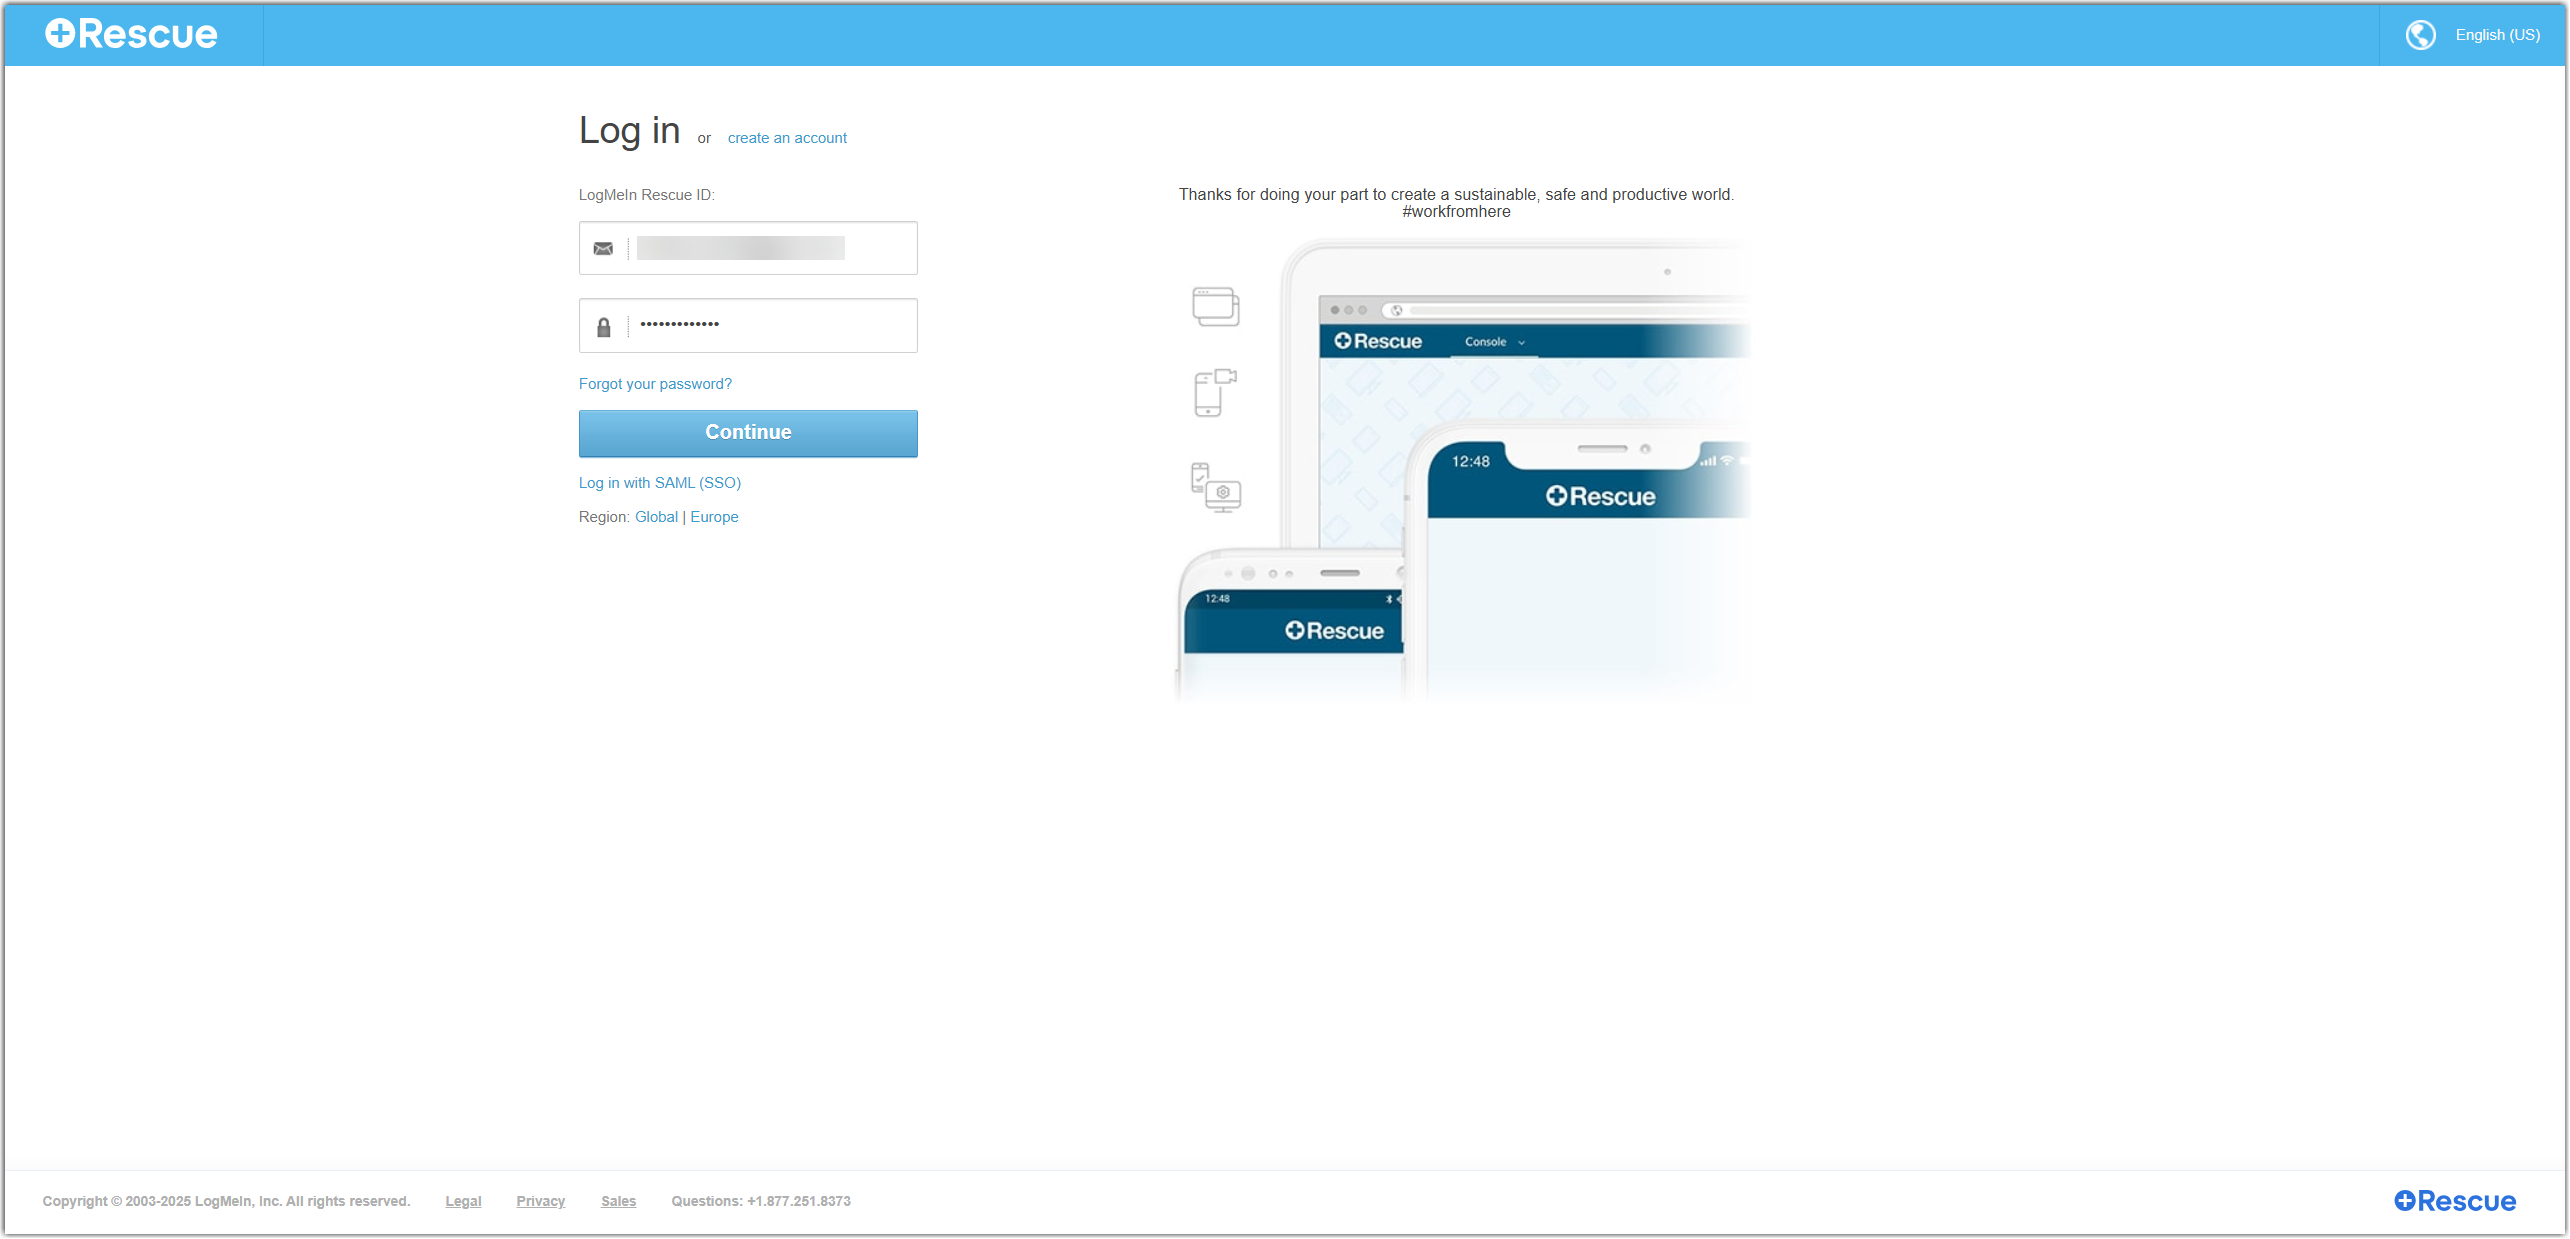Click the Sales link in the footer
The height and width of the screenshot is (1239, 2570).
click(x=618, y=1201)
